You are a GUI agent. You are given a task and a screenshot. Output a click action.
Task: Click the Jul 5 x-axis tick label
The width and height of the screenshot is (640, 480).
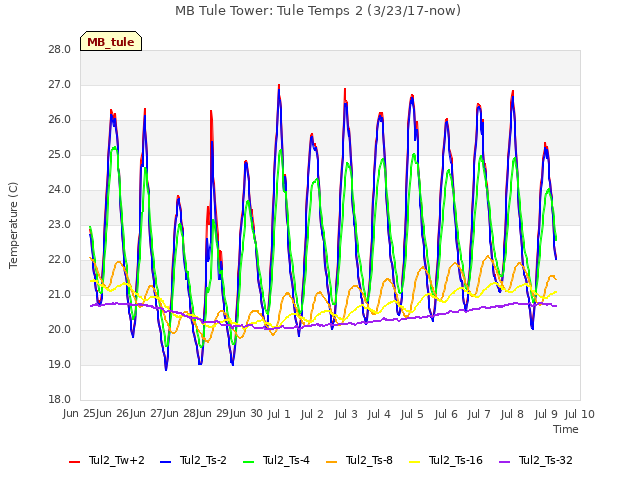[x=412, y=414]
